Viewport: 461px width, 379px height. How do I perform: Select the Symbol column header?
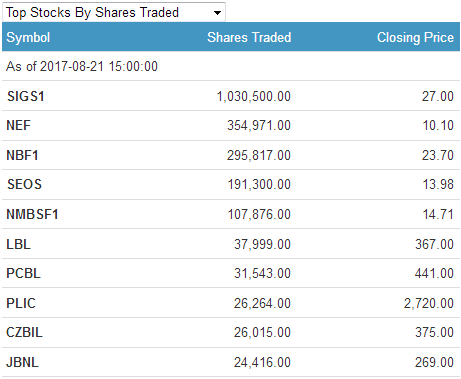28,37
